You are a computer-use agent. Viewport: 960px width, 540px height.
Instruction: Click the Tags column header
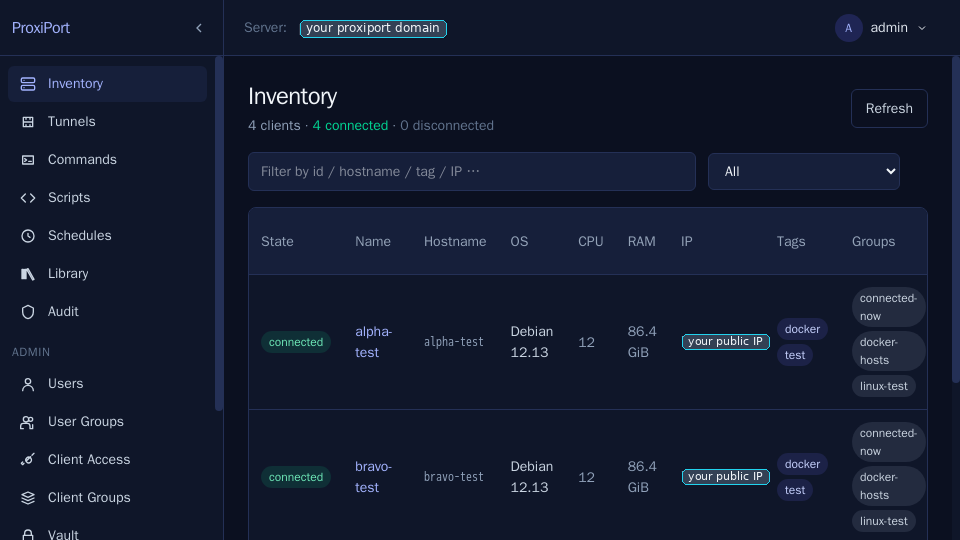point(791,241)
